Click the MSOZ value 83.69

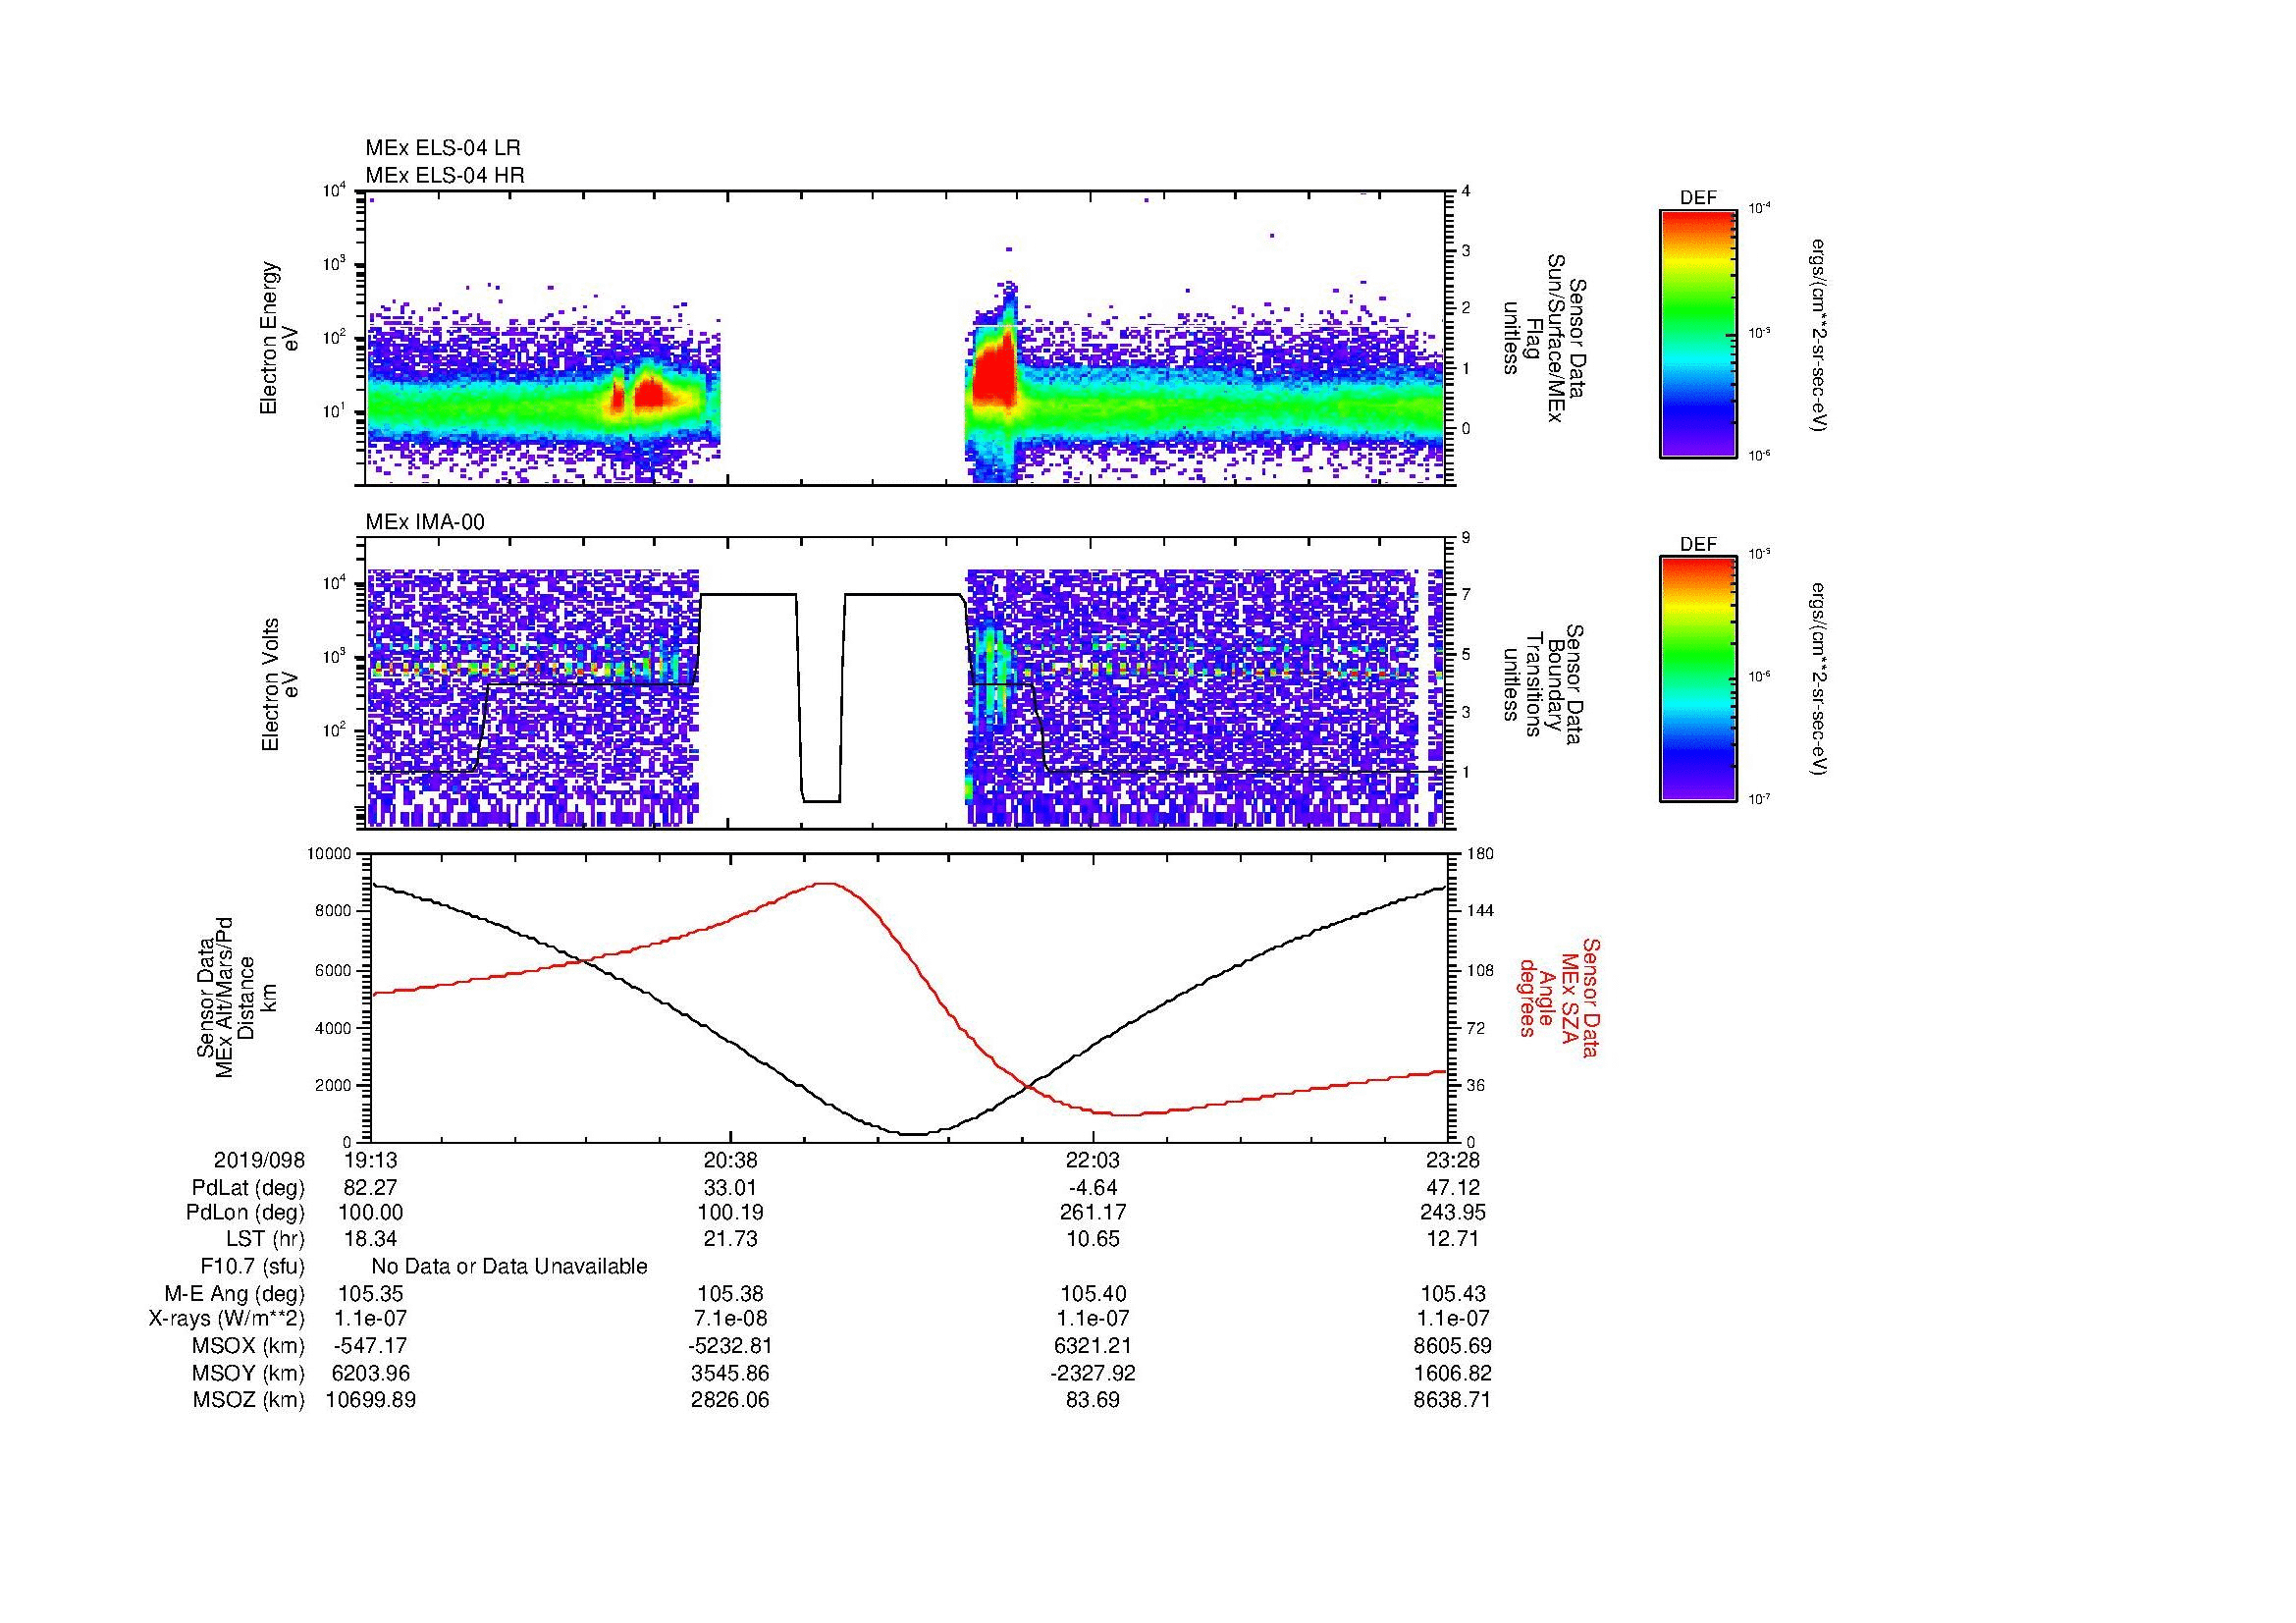coord(1093,1400)
